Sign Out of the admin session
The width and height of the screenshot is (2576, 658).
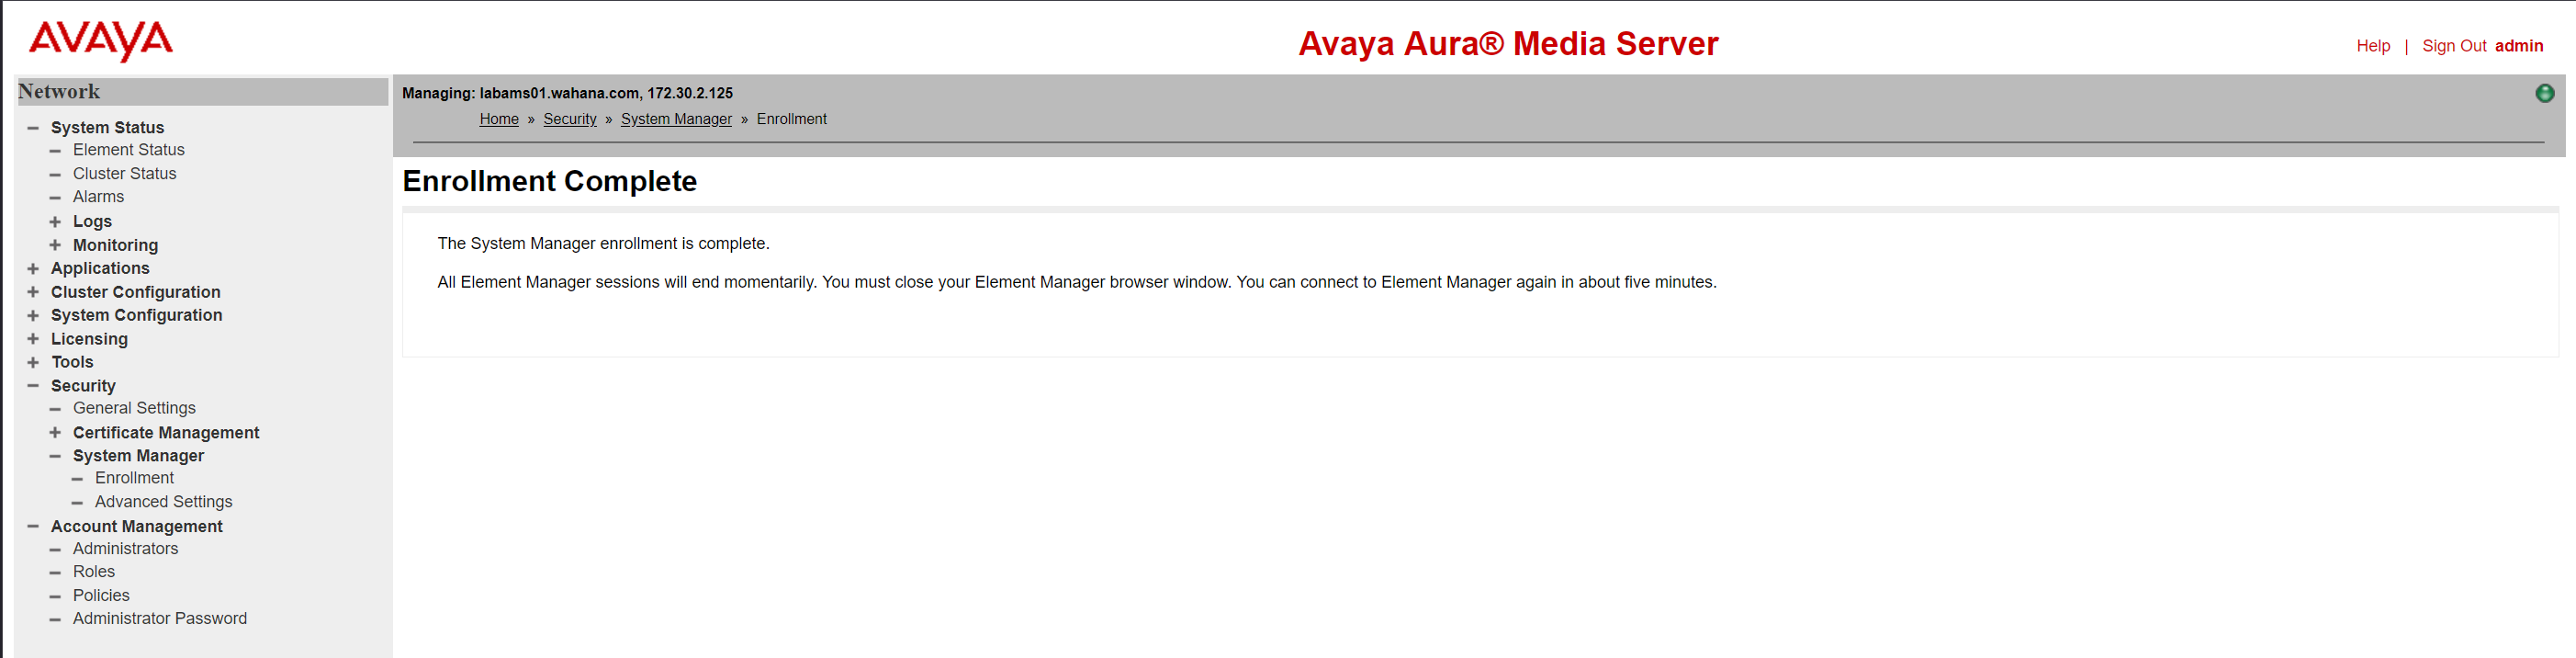tap(2453, 46)
